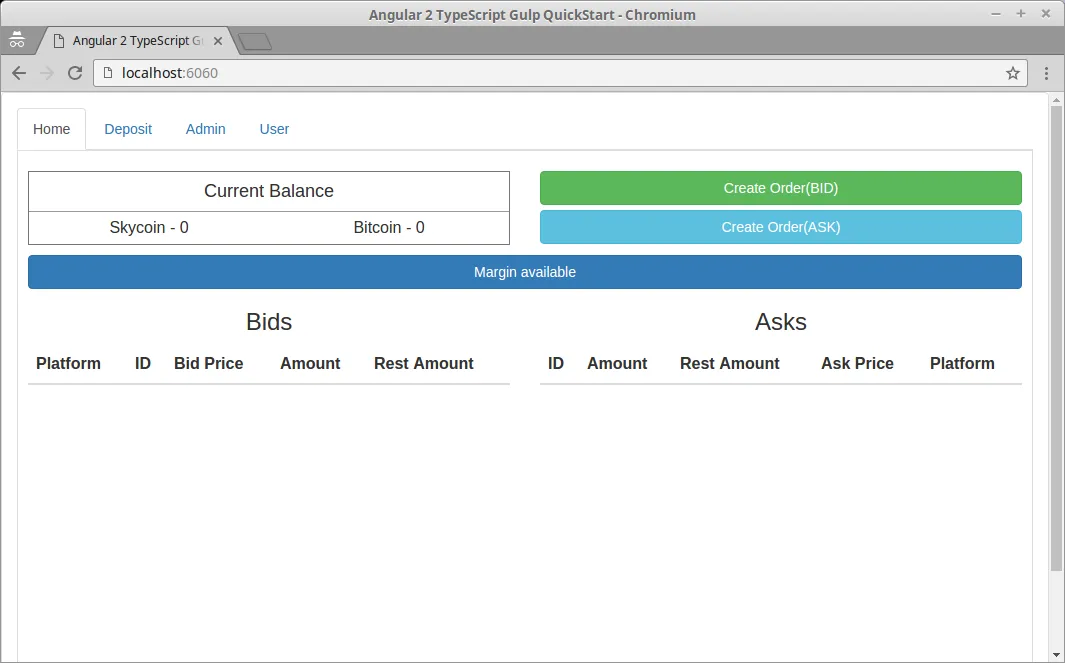
Task: Select the Home tab
Action: click(x=52, y=129)
